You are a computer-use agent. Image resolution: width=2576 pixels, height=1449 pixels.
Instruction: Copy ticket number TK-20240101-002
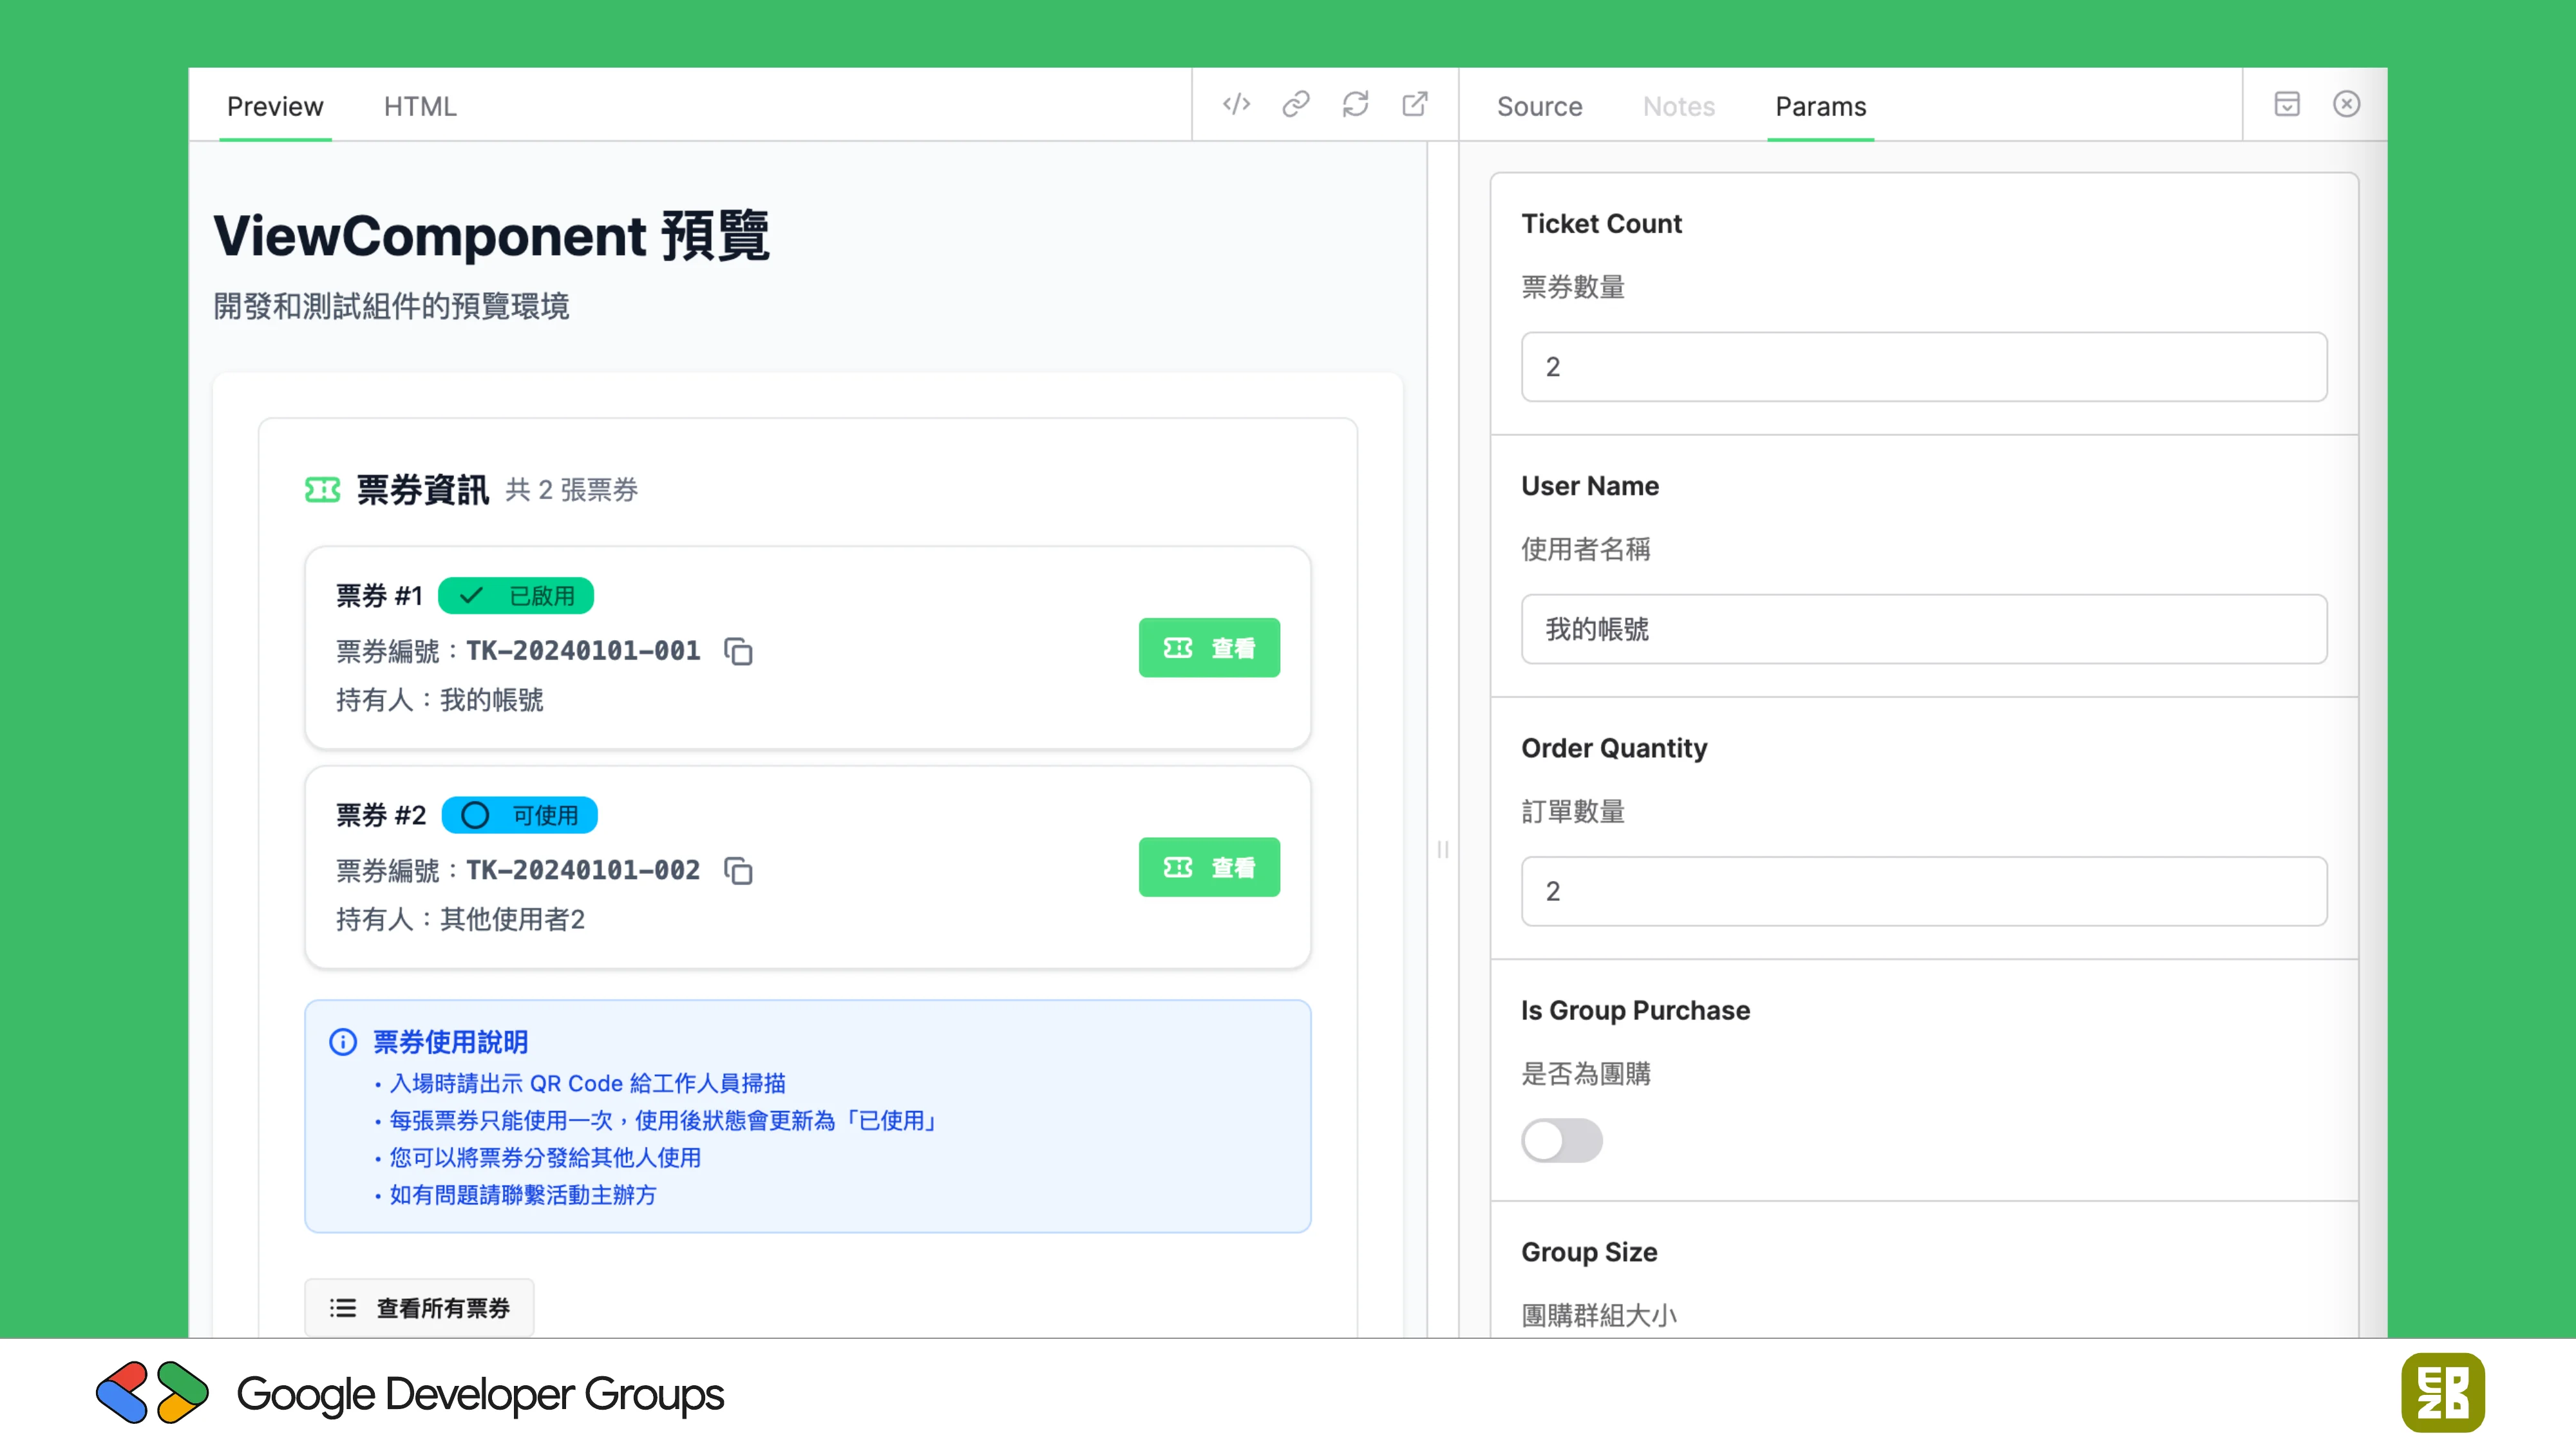tap(740, 871)
